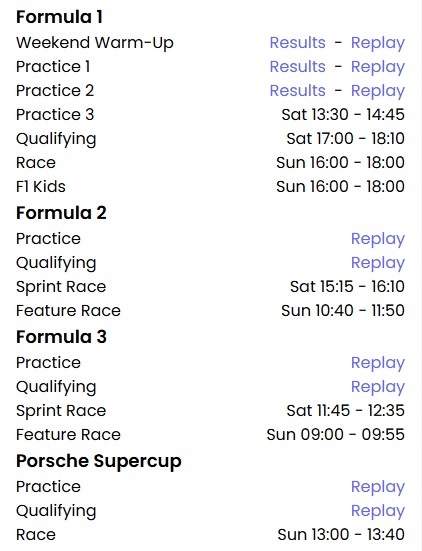Screen dimensions: 422x551
Task: Watch Formula 3 Qualifying Replay
Action: (378, 387)
